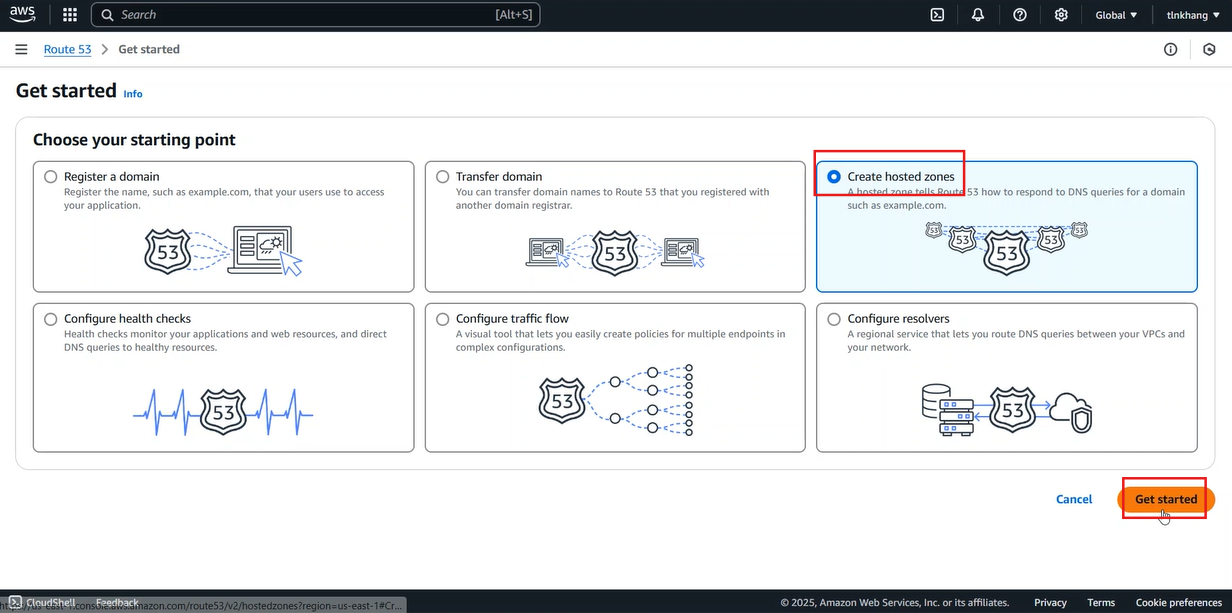Click the [Alt+S] shortcut hint in search
1232x613 pixels.
point(514,15)
